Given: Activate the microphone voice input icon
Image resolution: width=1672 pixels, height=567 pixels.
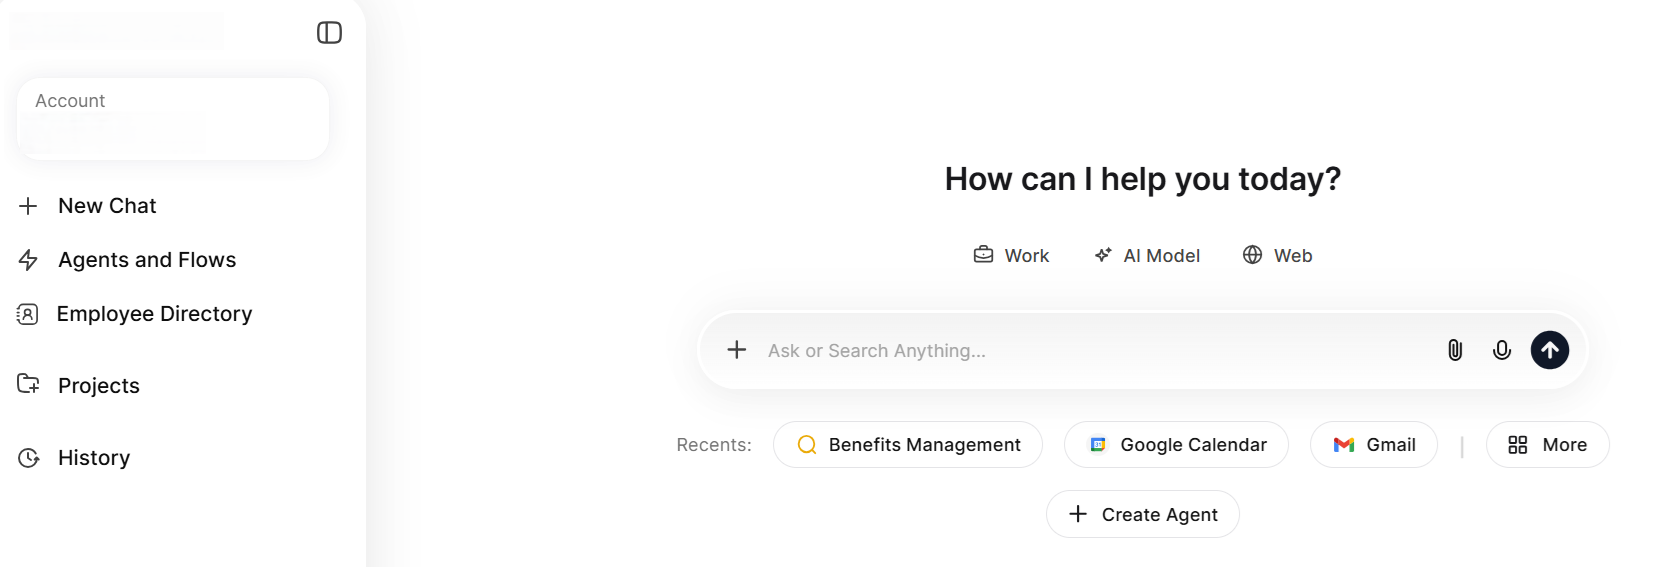Looking at the screenshot, I should 1502,350.
